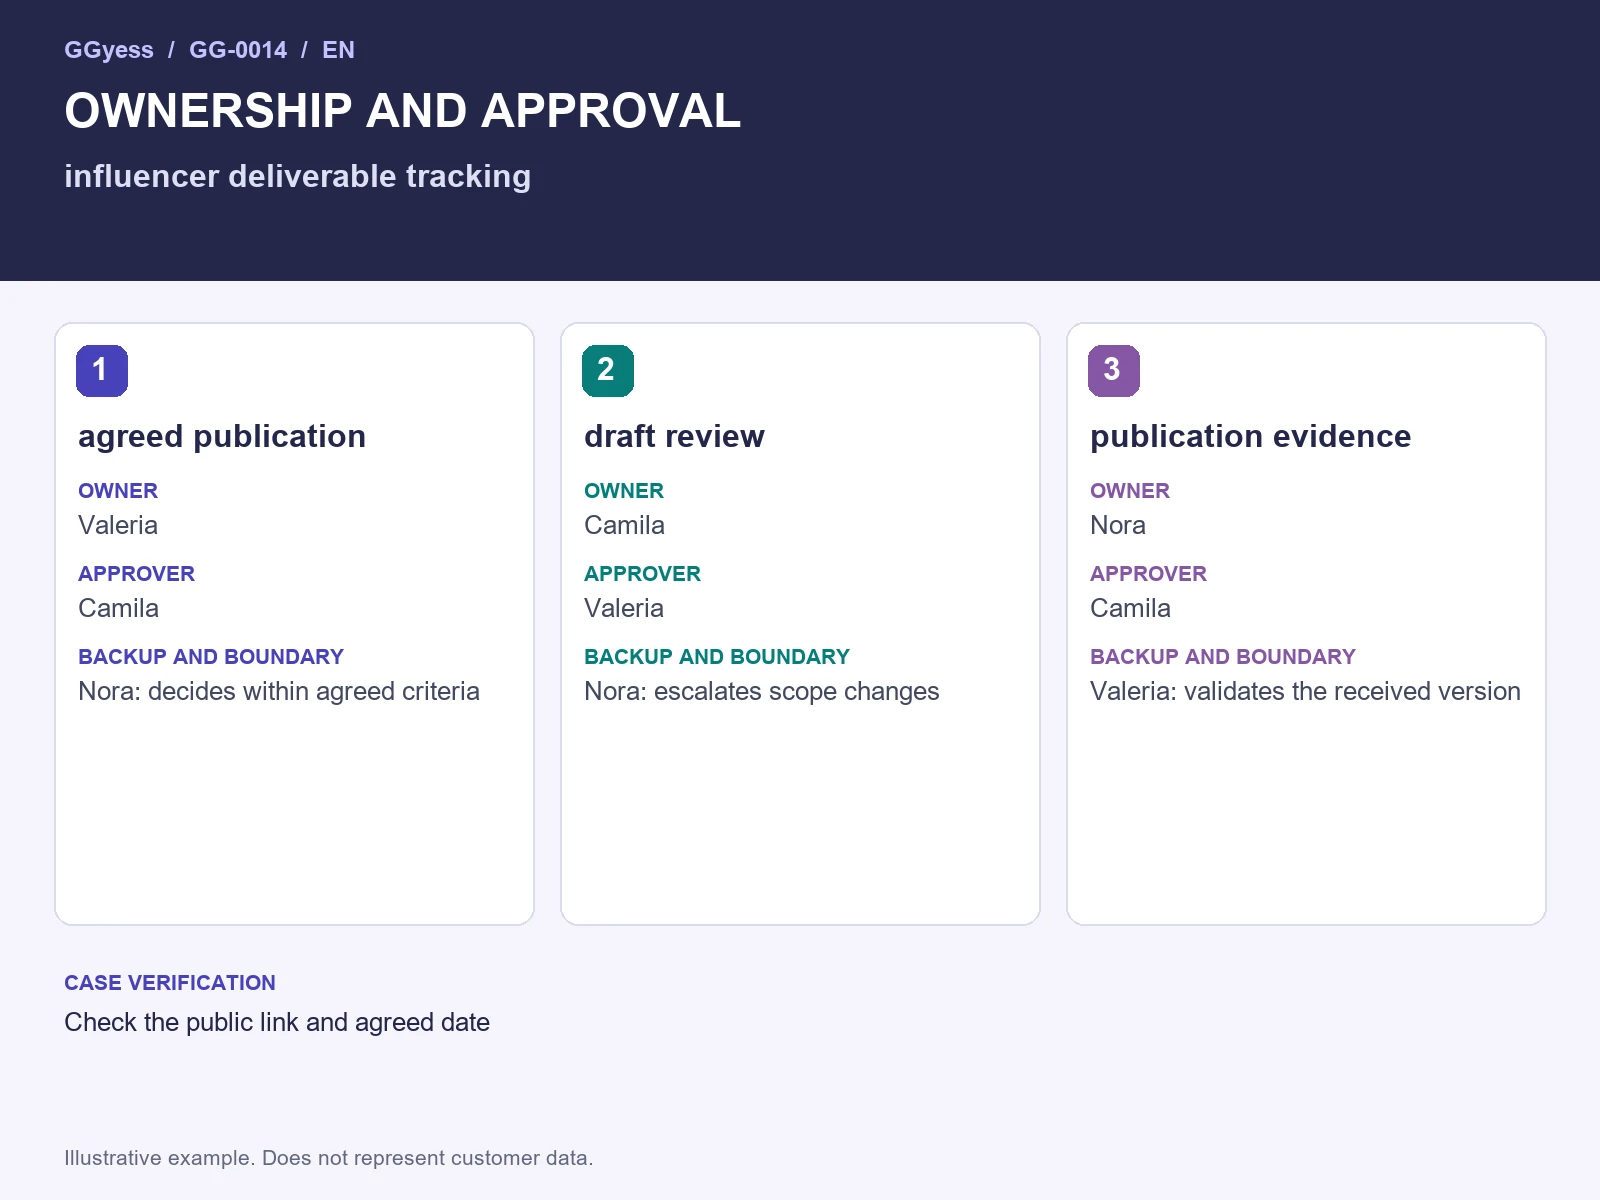Click the "CASE VERIFICATION" section label
Image resolution: width=1600 pixels, height=1200 pixels.
tap(170, 983)
